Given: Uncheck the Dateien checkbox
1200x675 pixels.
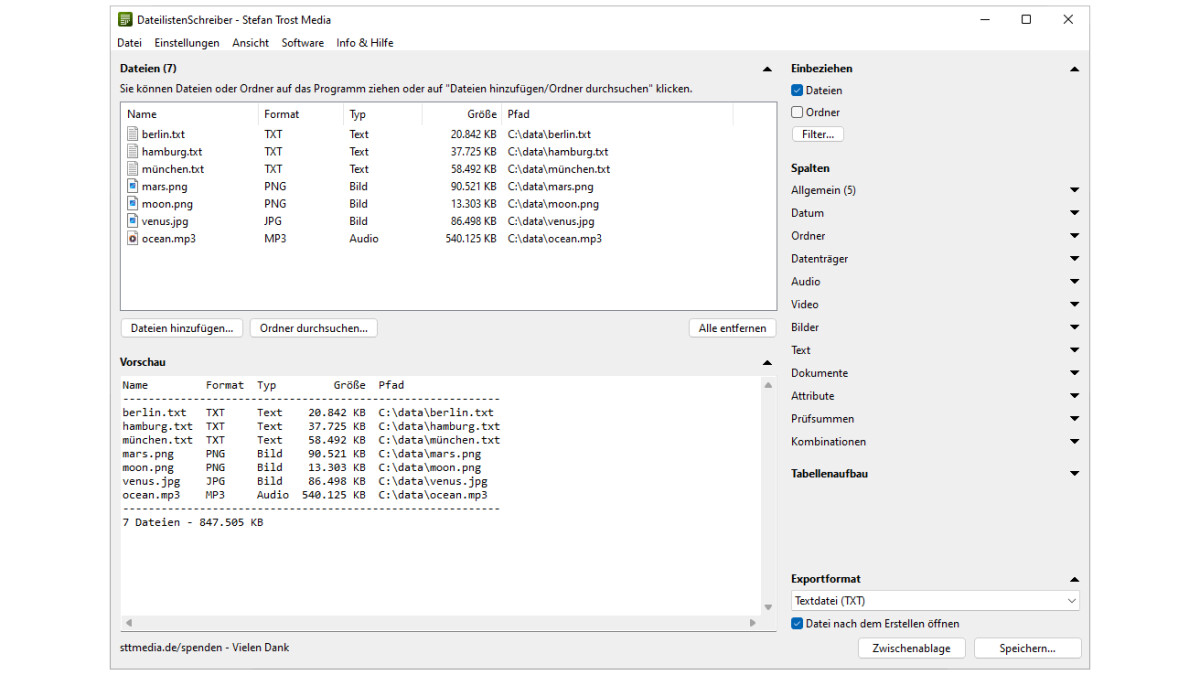Looking at the screenshot, I should 797,91.
